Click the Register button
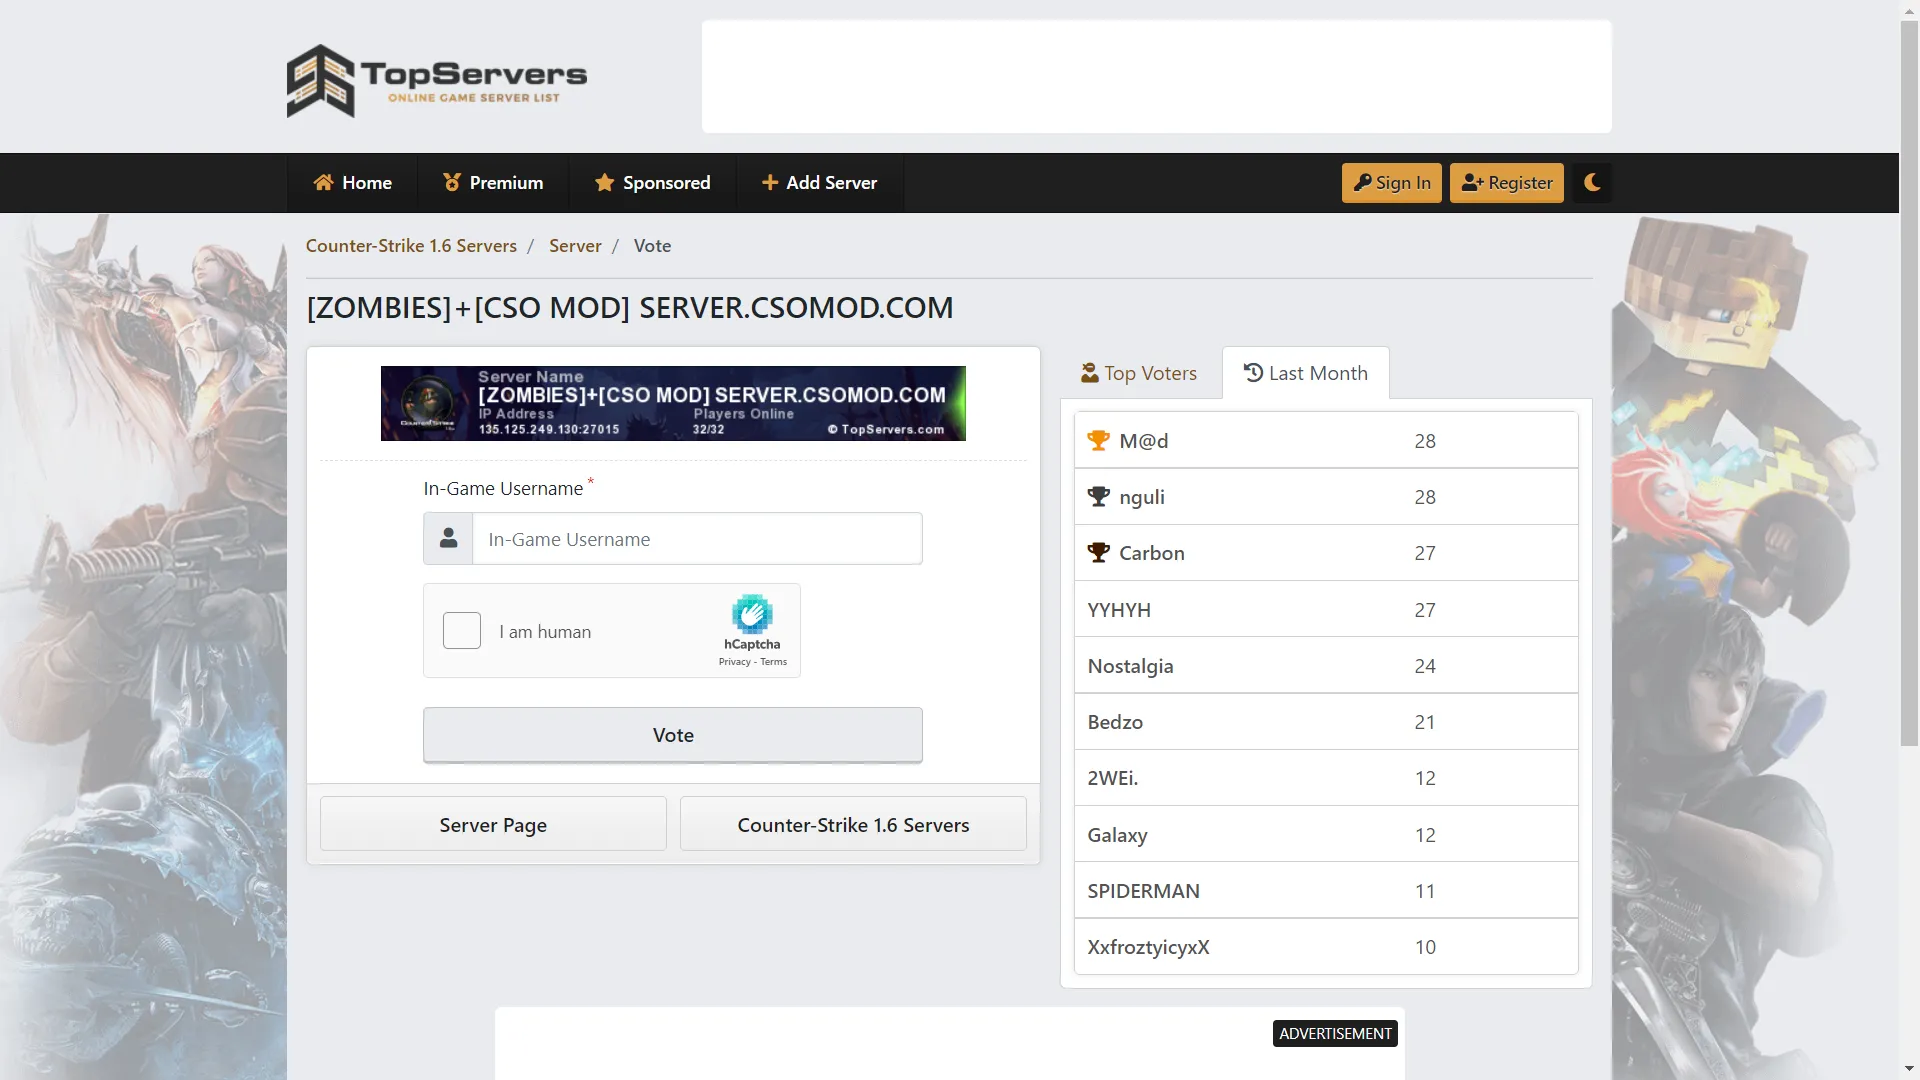 coord(1507,183)
